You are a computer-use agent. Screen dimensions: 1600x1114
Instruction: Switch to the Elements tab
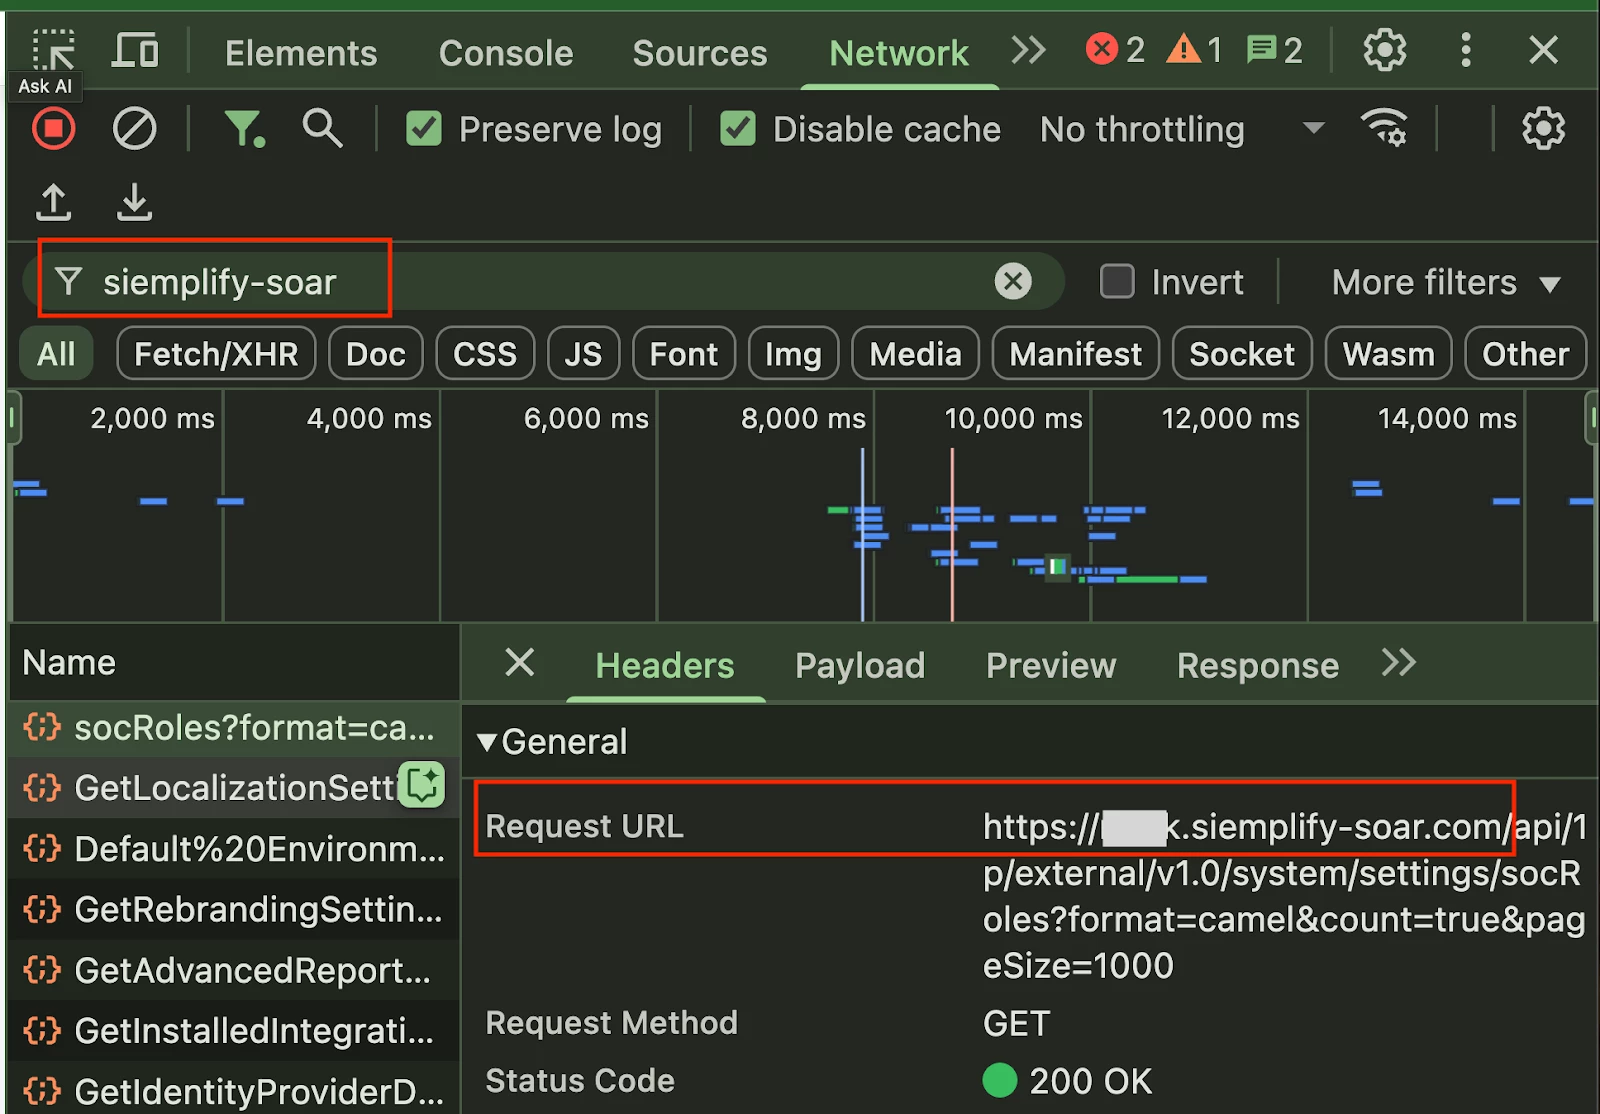point(301,53)
